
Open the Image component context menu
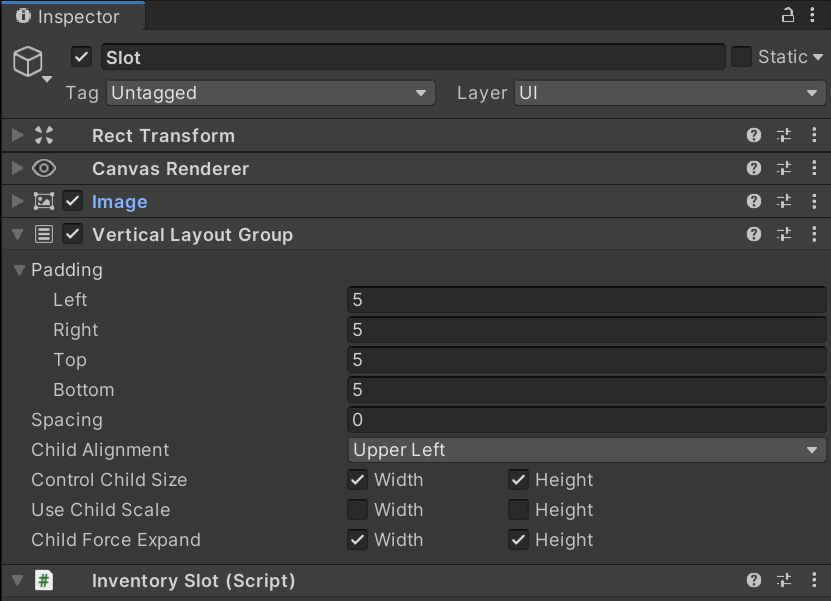815,201
